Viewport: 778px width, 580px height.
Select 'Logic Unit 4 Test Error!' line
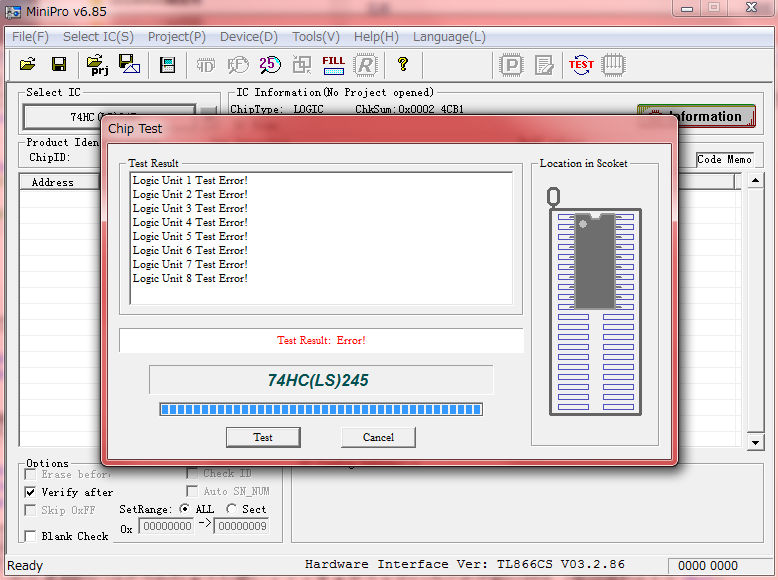click(x=190, y=222)
